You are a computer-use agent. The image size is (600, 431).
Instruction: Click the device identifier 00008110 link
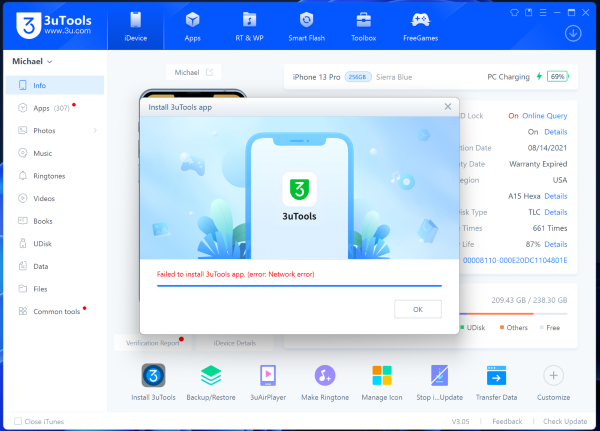(515, 260)
